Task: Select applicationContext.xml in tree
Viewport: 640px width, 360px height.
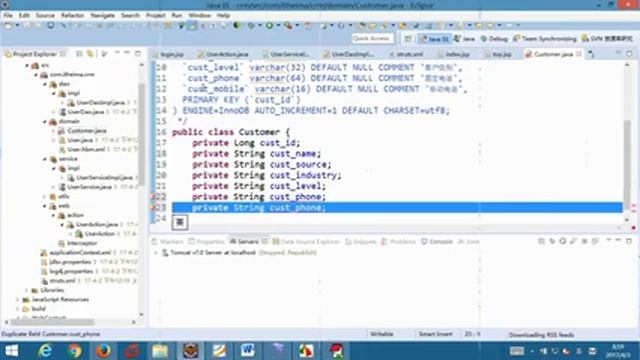Action: pos(80,253)
